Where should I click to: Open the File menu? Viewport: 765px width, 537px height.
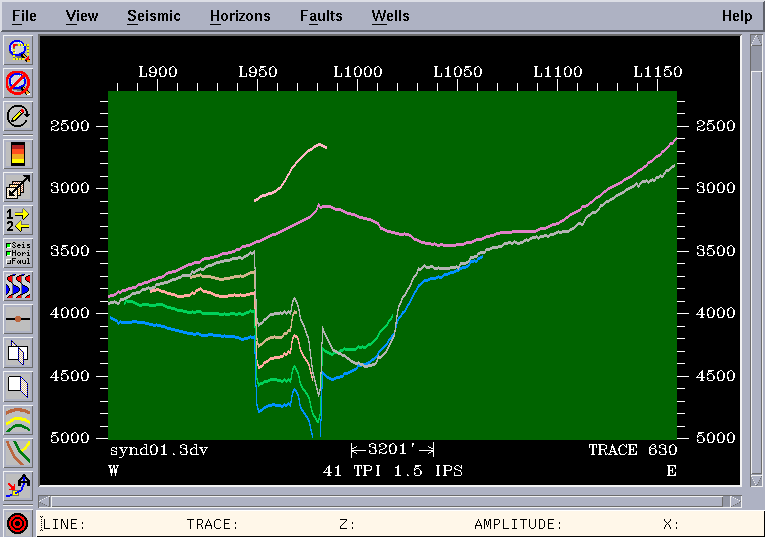tap(24, 16)
